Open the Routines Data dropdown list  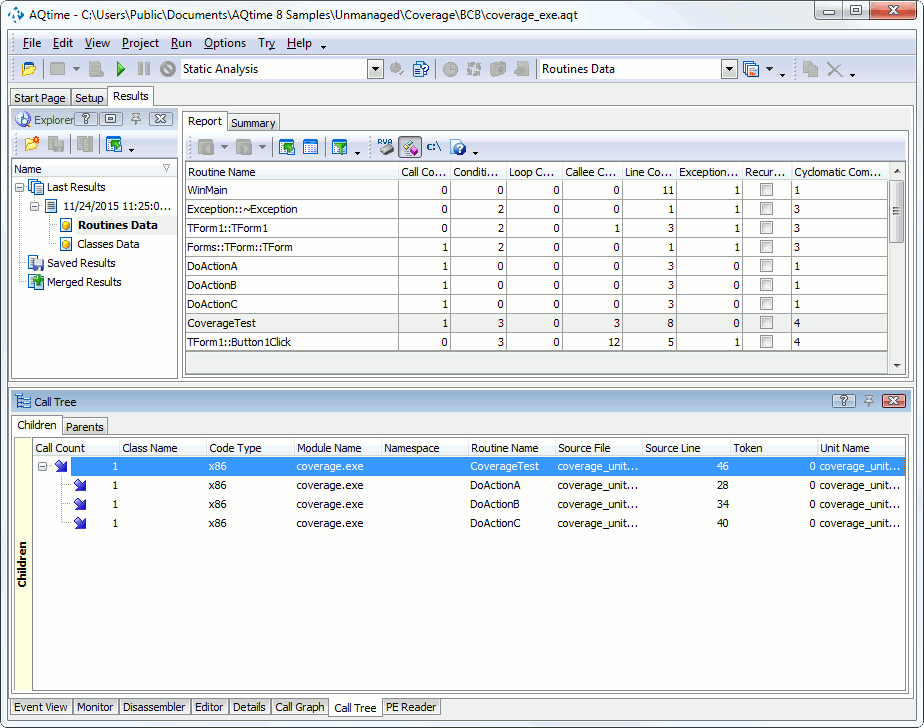point(728,69)
